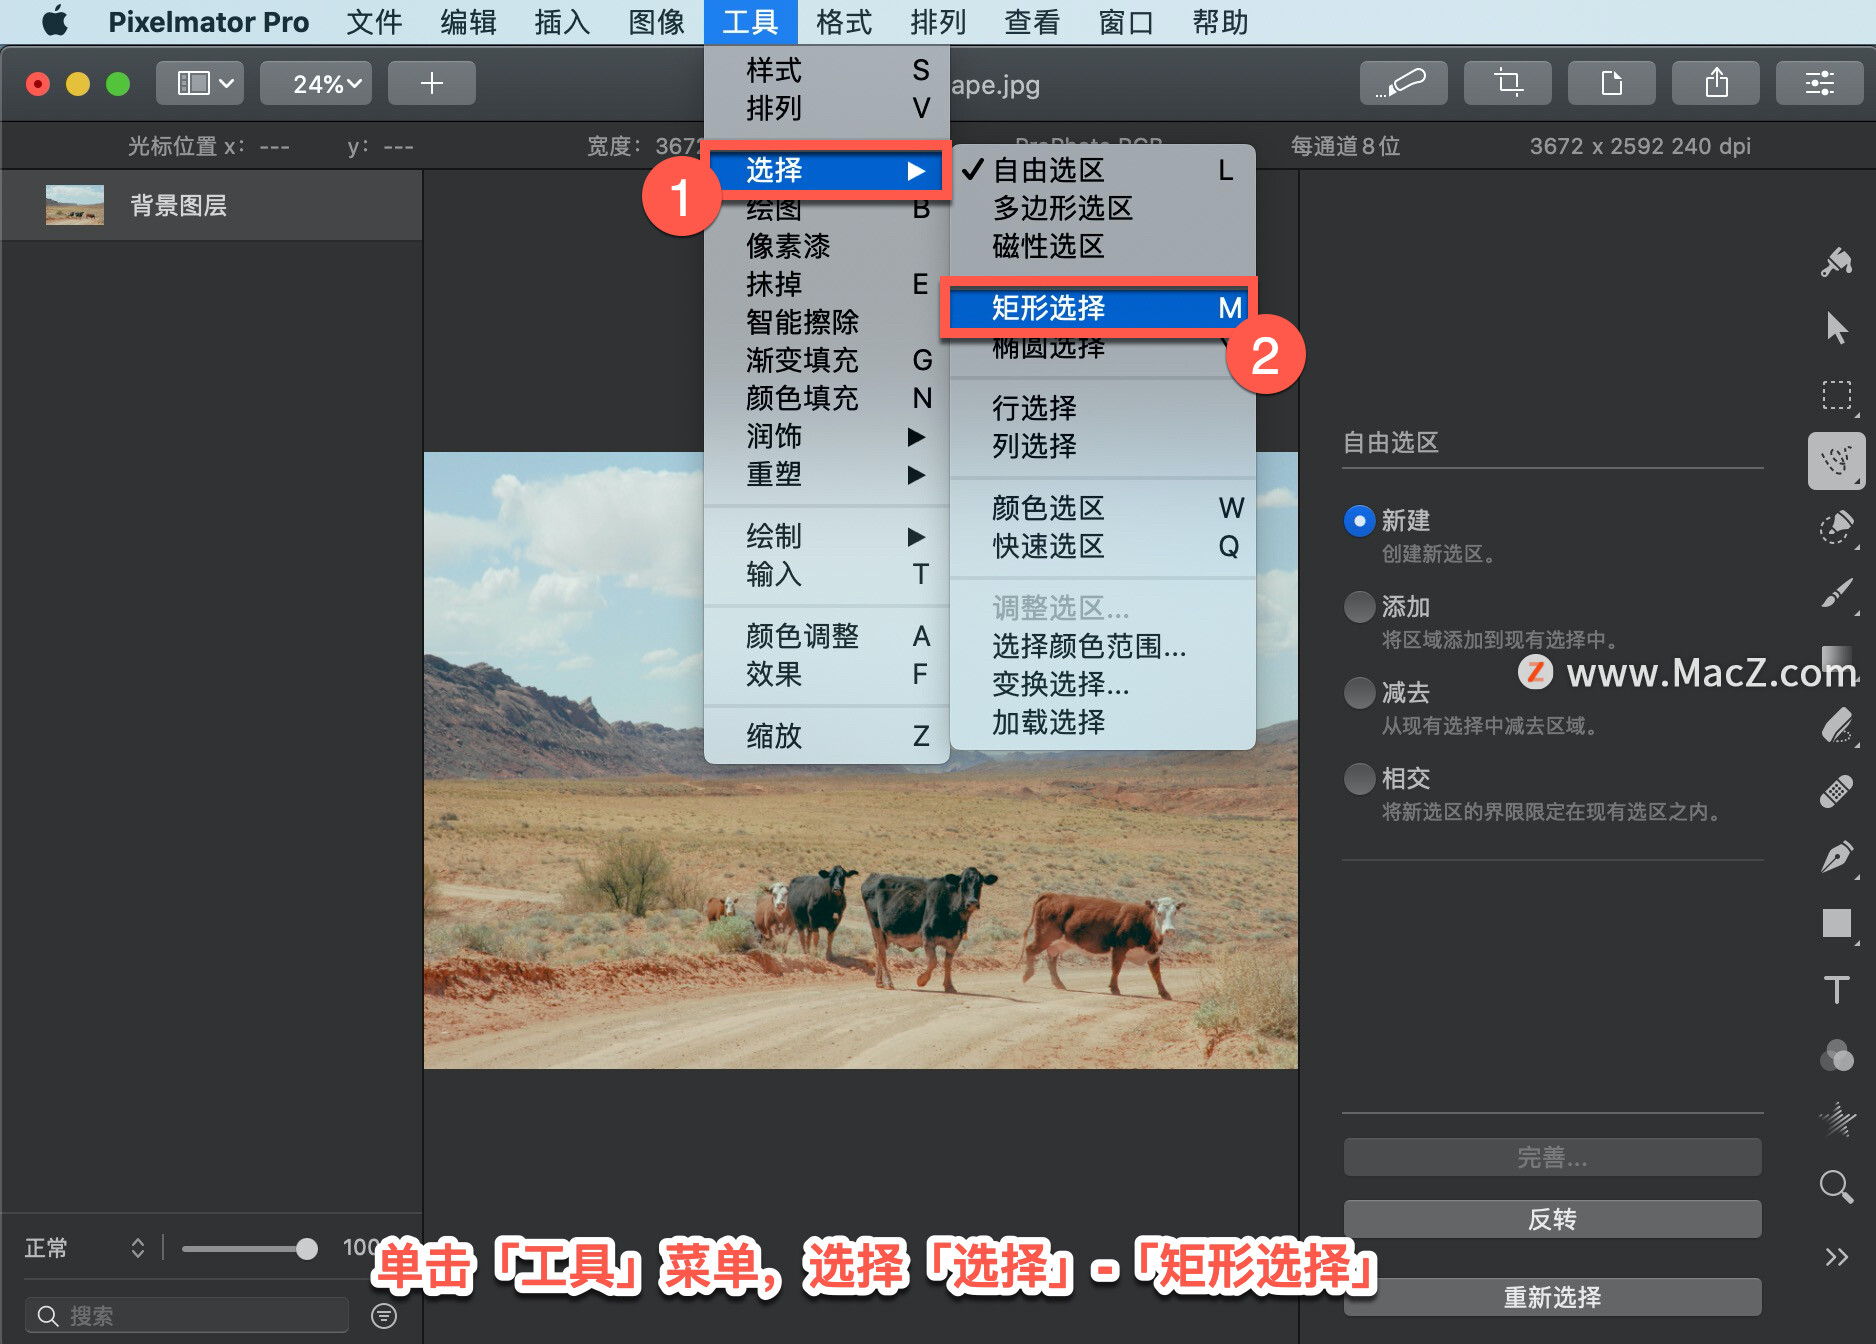Open the 文件 menu
Screen dimensions: 1876x1344
[x=374, y=21]
